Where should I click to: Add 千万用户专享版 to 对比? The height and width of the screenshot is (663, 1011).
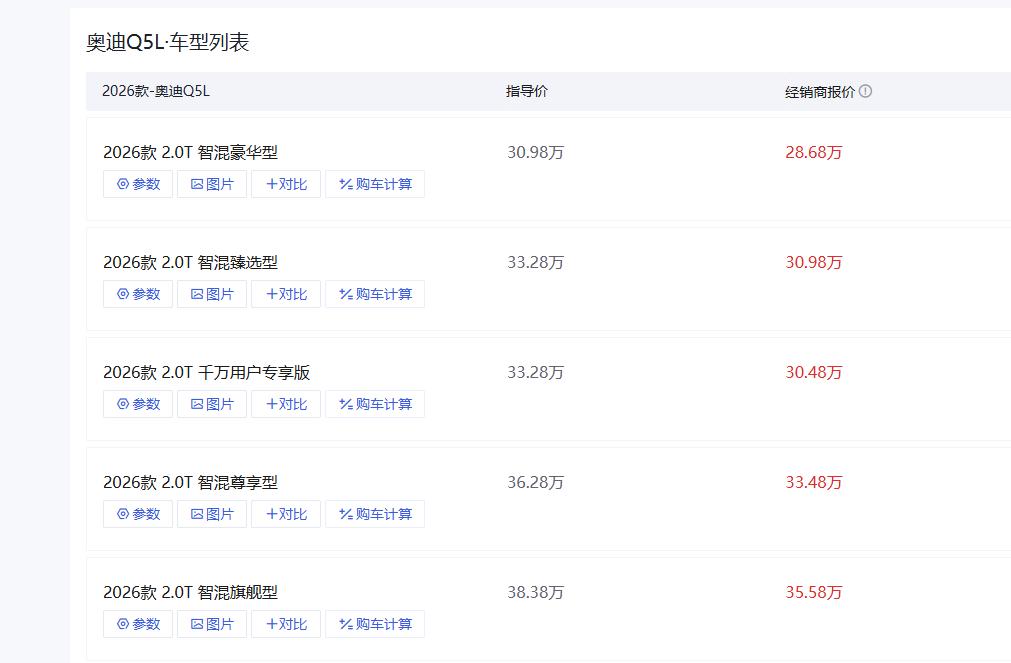(x=286, y=404)
